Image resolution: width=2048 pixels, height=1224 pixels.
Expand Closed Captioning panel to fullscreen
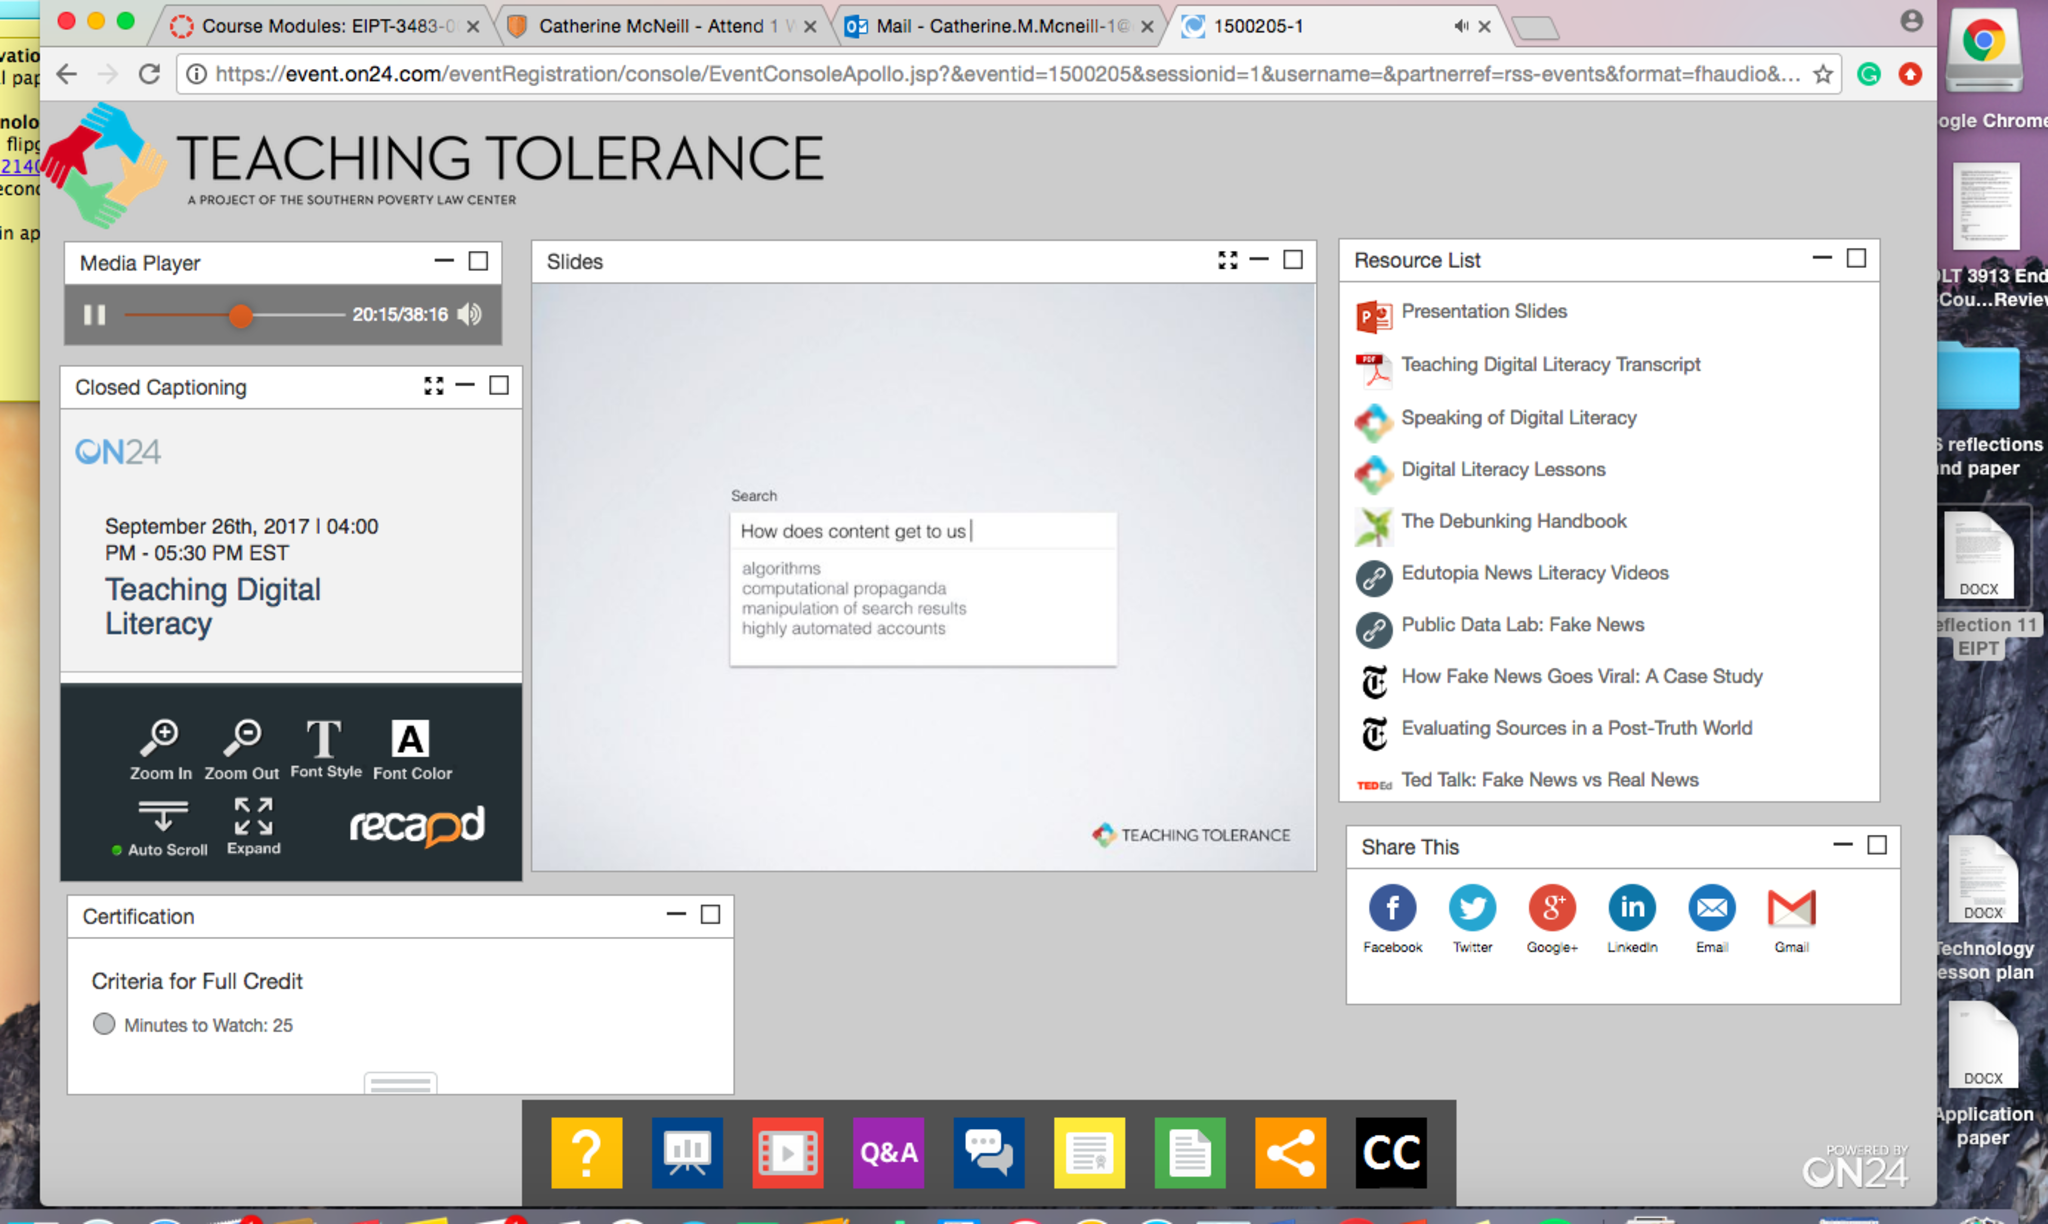(433, 386)
